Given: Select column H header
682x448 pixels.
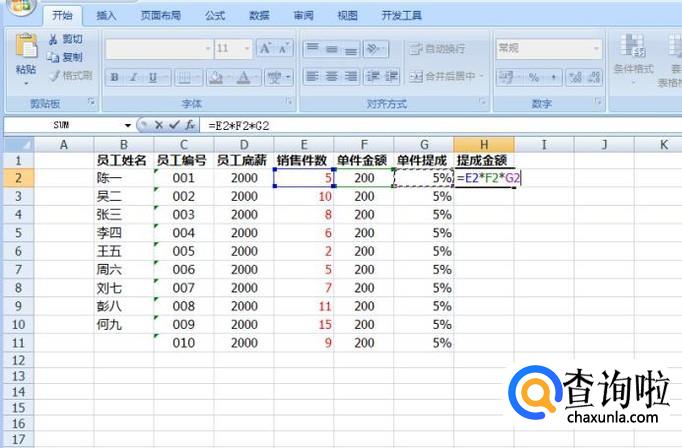Looking at the screenshot, I should click(484, 144).
